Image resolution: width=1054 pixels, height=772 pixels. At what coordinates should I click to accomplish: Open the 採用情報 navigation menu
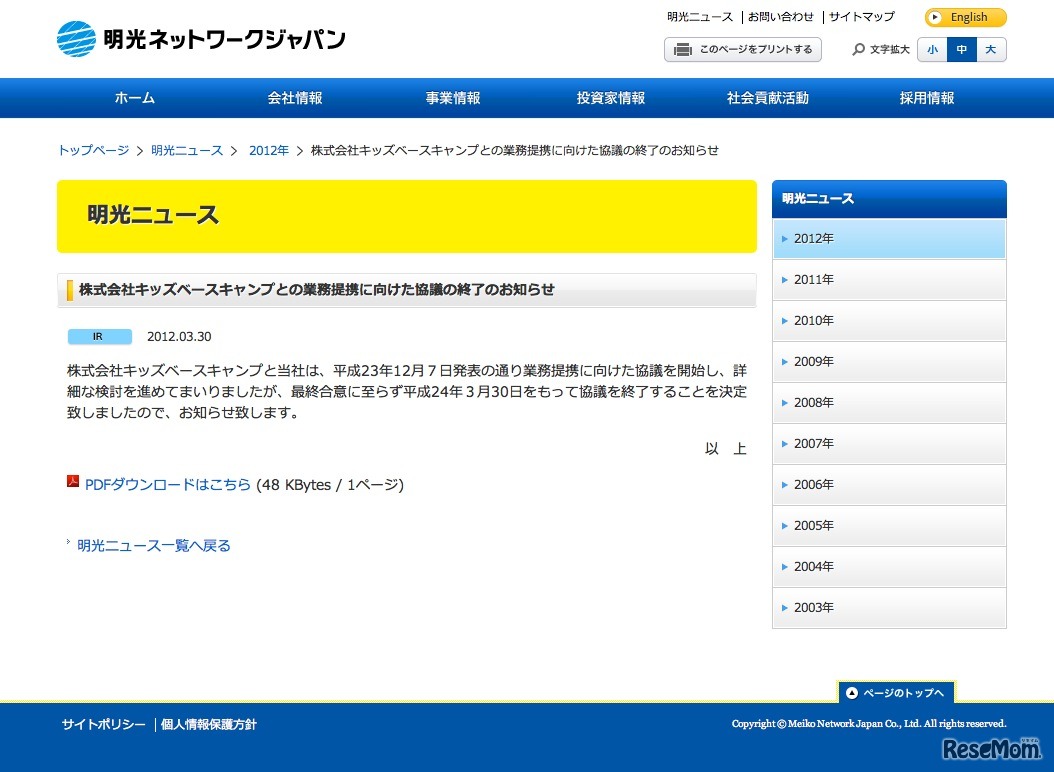coord(926,97)
